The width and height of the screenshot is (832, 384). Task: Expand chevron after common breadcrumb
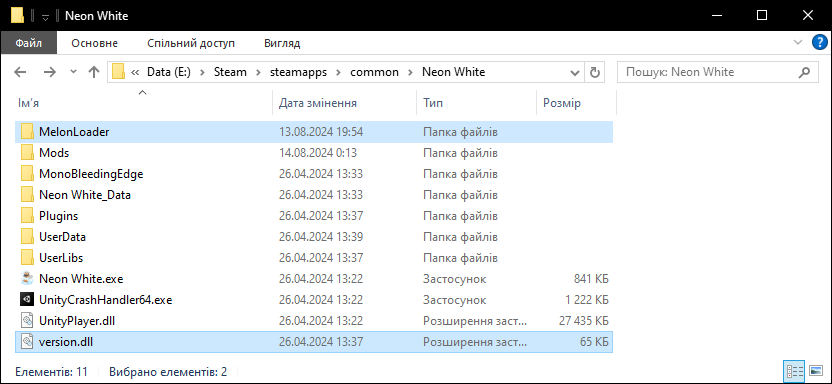coord(410,72)
